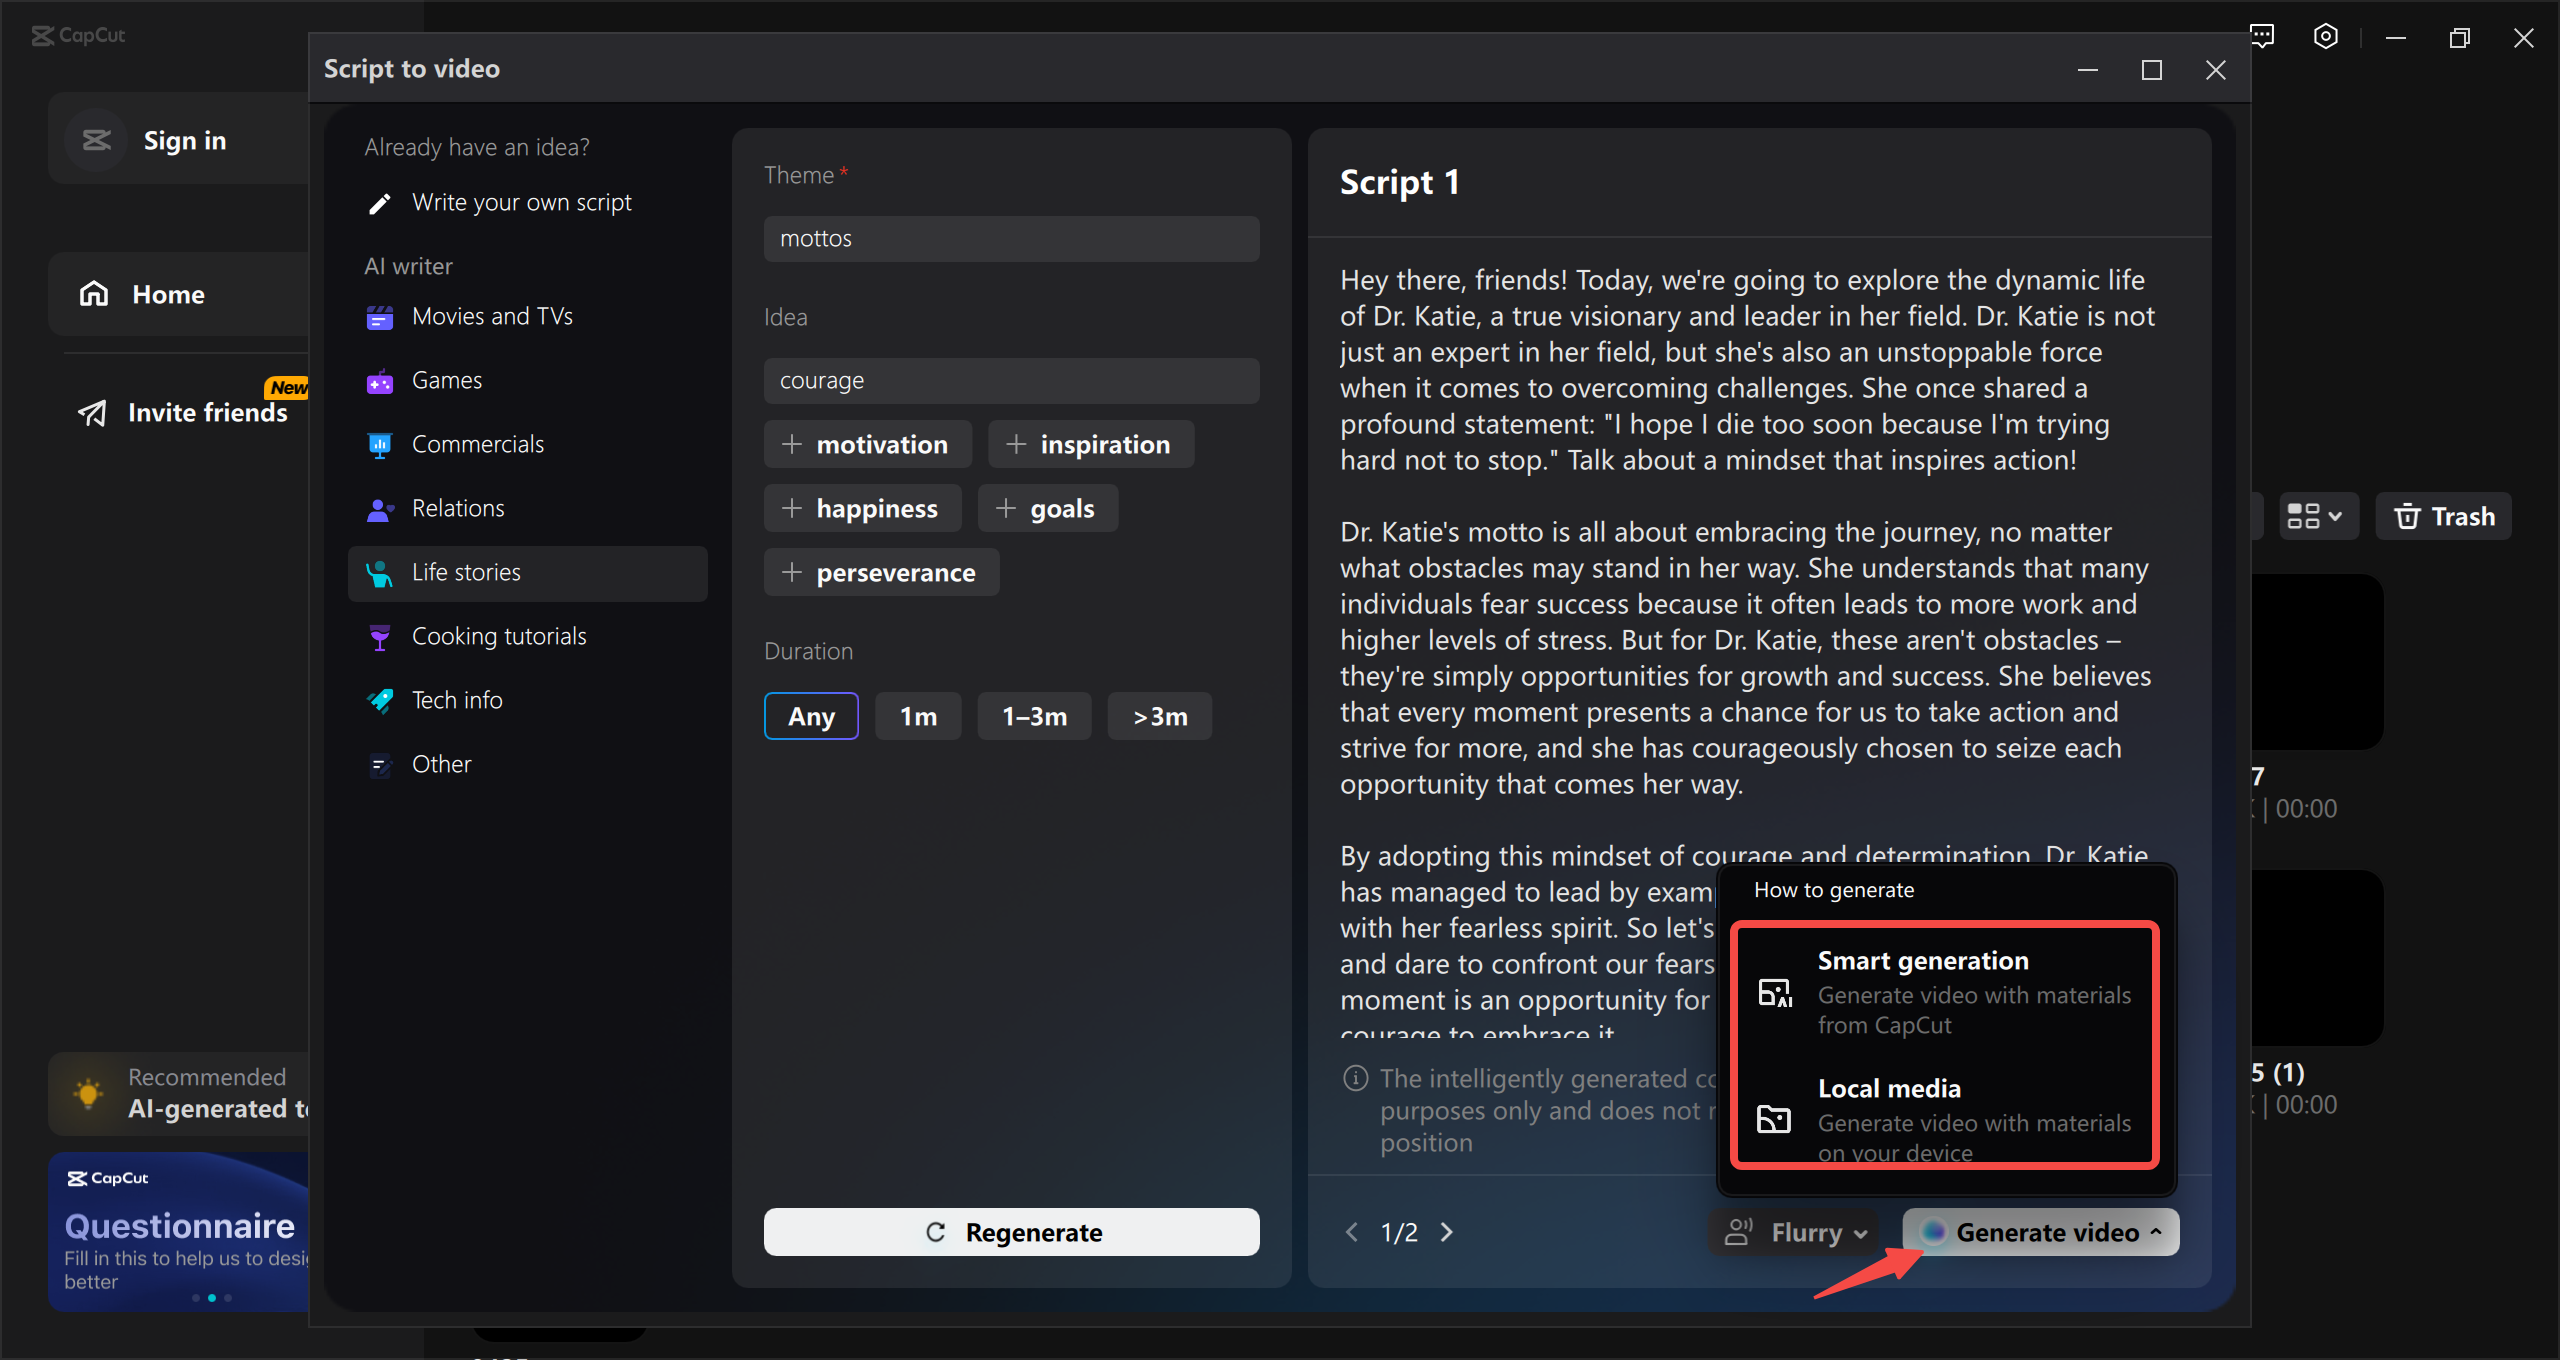
Task: Click the Games controller icon
Action: [x=380, y=381]
